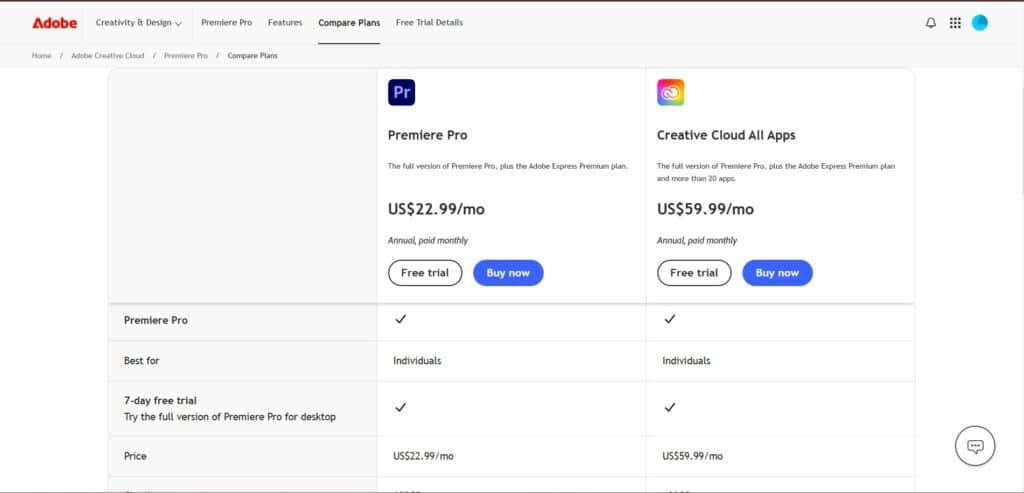The image size is (1024, 493).
Task: Click the Premiere Pro plan description text
Action: [508, 167]
